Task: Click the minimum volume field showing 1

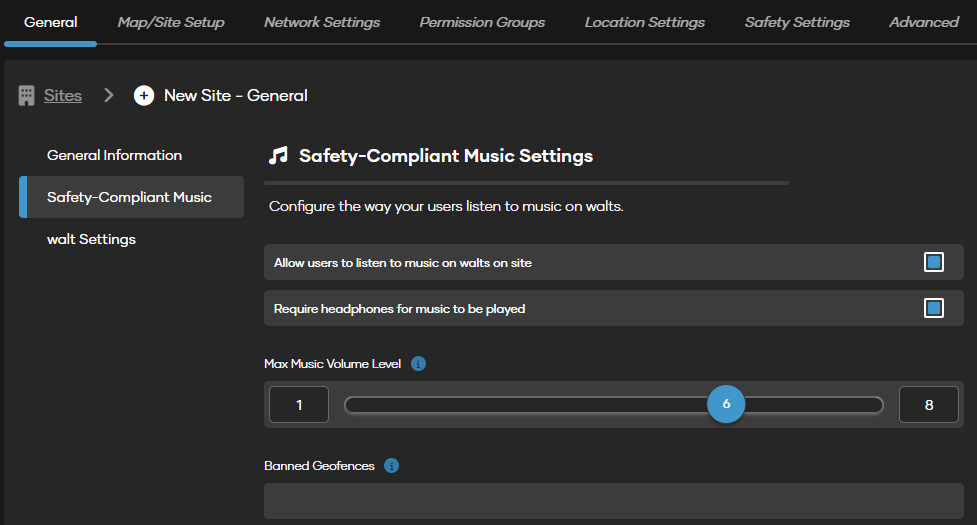Action: (x=299, y=405)
